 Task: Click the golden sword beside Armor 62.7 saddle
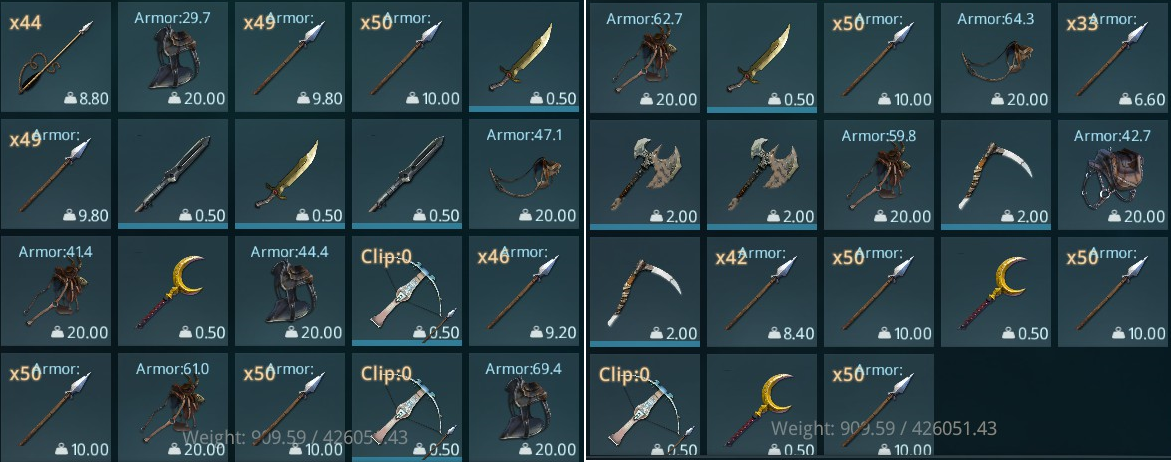pos(762,57)
